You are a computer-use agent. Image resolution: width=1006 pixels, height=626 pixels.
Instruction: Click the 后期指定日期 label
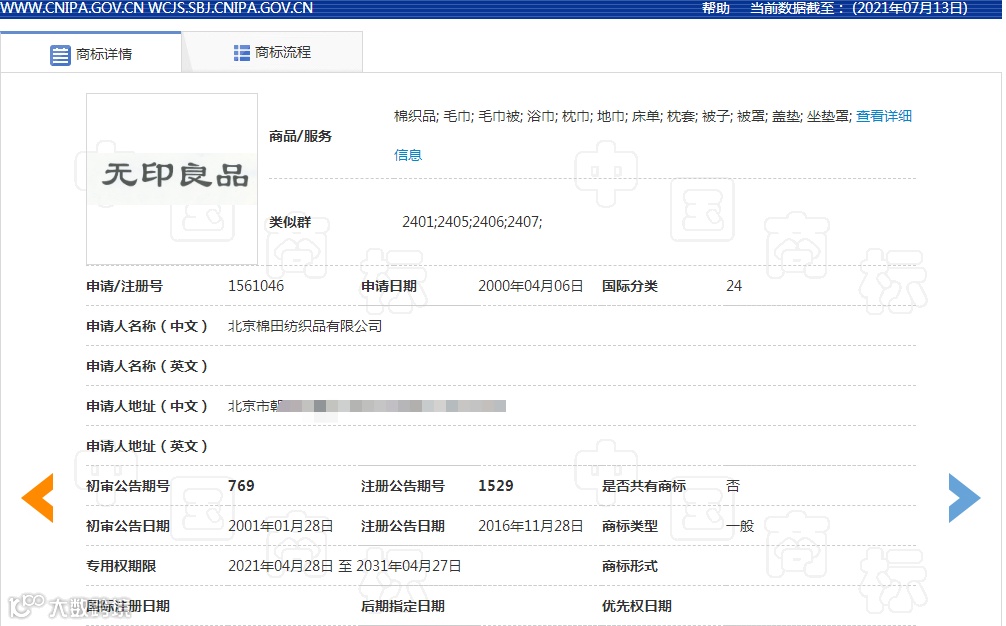tap(403, 606)
